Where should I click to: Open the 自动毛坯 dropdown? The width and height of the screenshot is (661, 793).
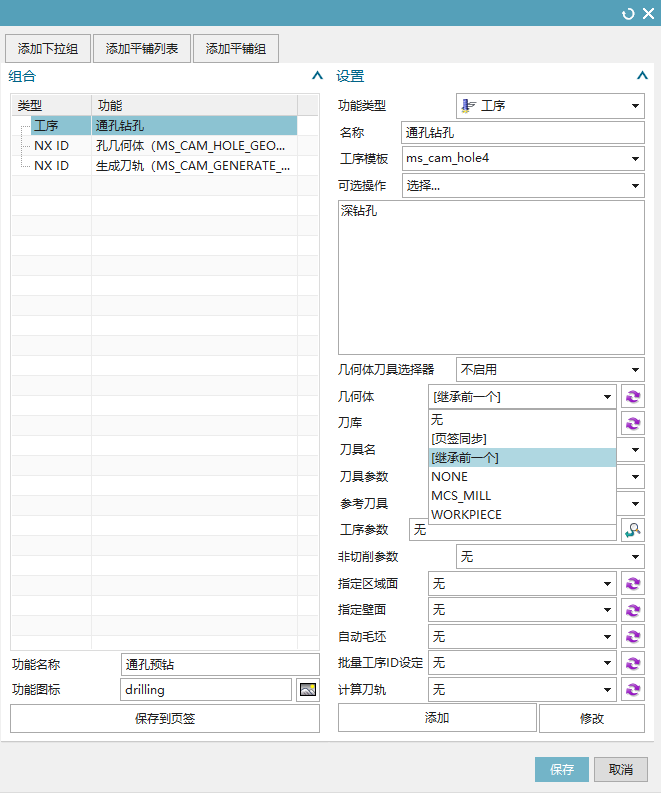tap(522, 636)
